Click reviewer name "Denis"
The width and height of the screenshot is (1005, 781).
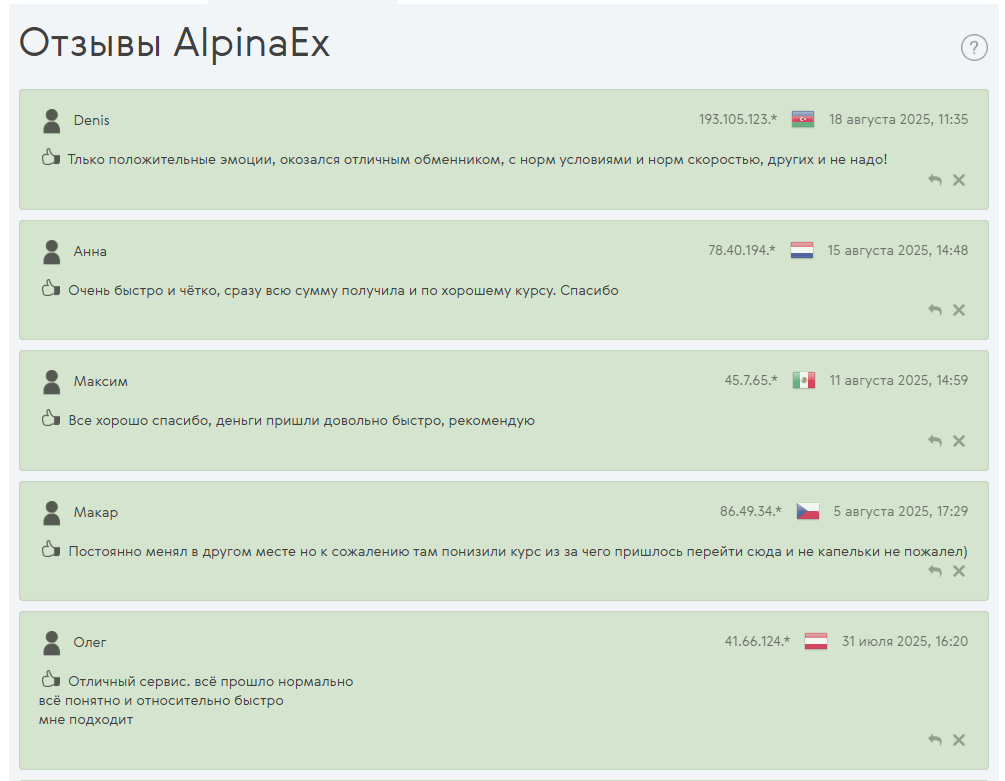92,120
